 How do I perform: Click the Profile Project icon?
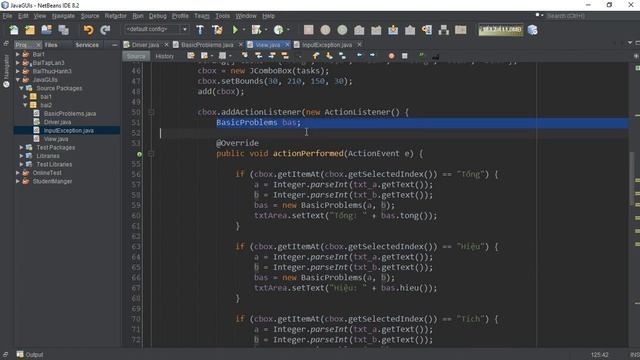point(278,30)
